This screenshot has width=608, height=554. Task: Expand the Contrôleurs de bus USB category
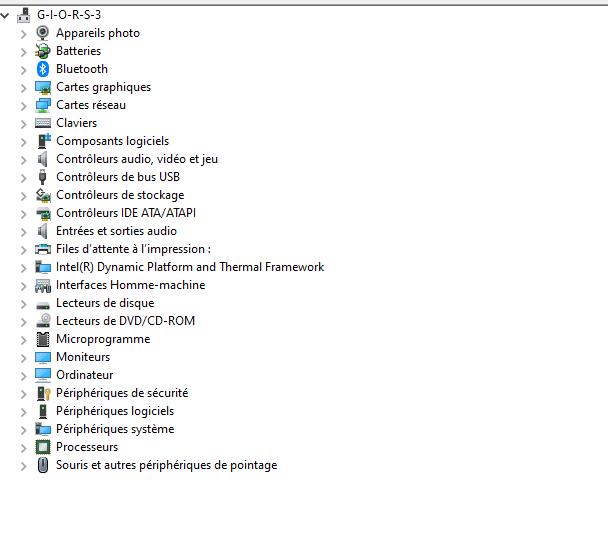tap(24, 178)
